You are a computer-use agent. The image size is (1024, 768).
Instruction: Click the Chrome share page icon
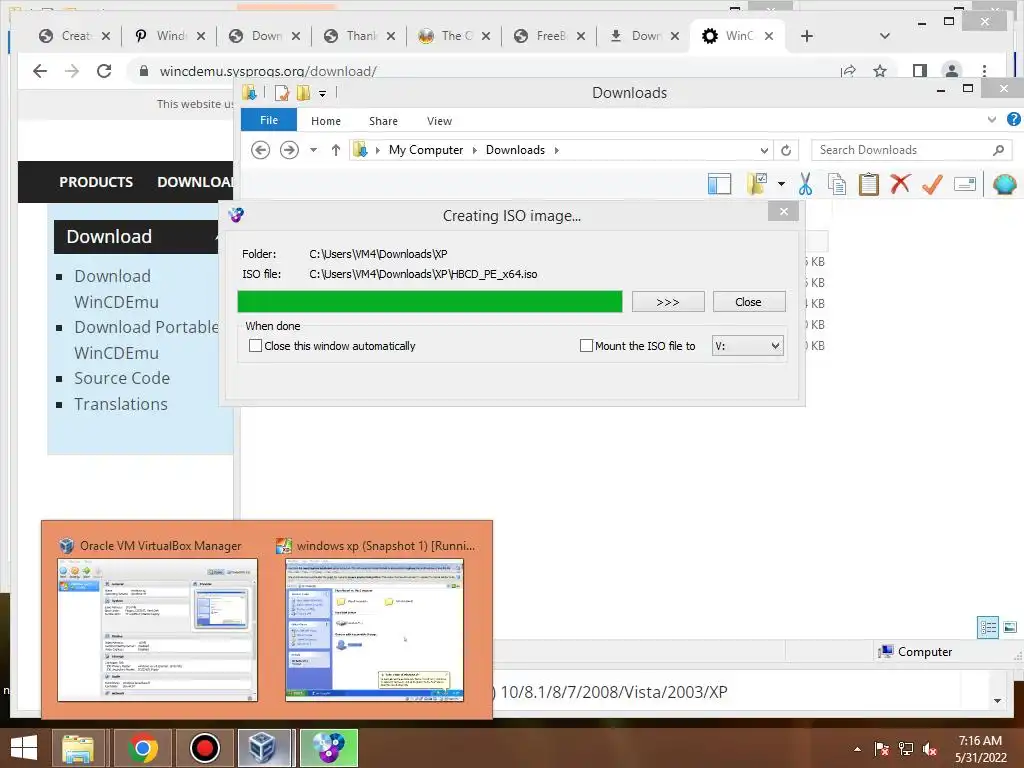(x=848, y=71)
